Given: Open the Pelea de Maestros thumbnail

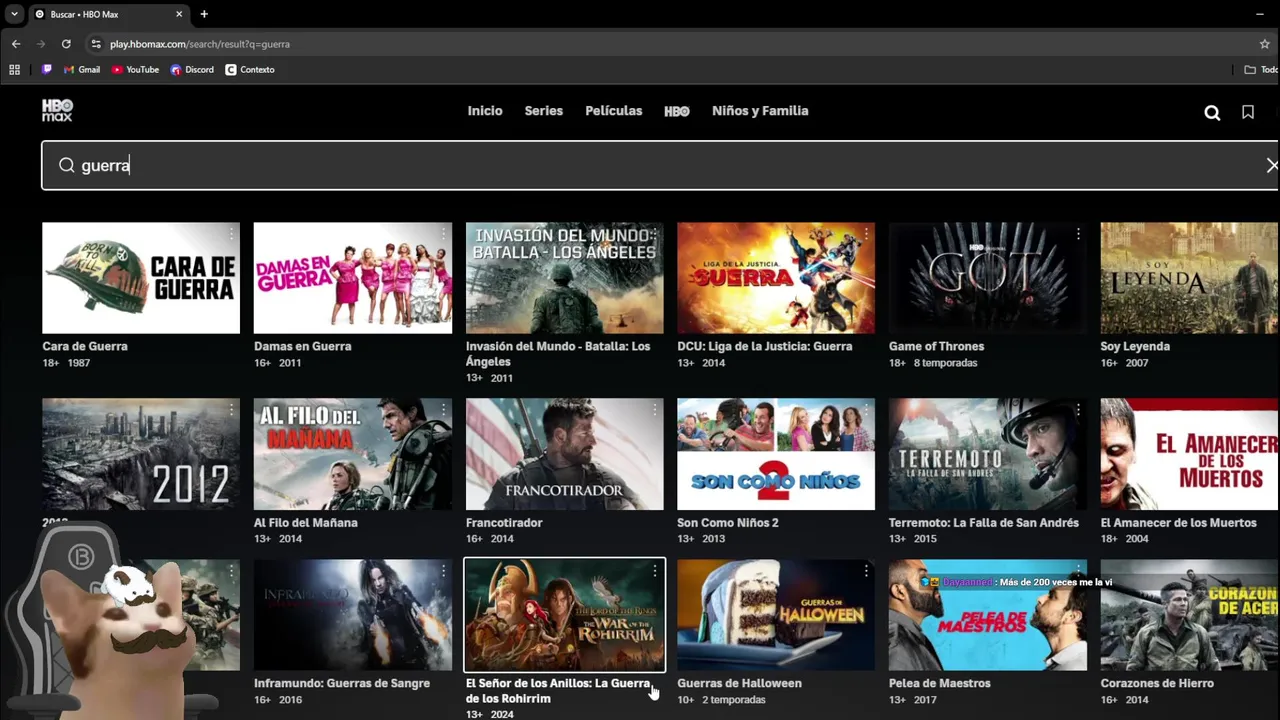Looking at the screenshot, I should click(988, 615).
